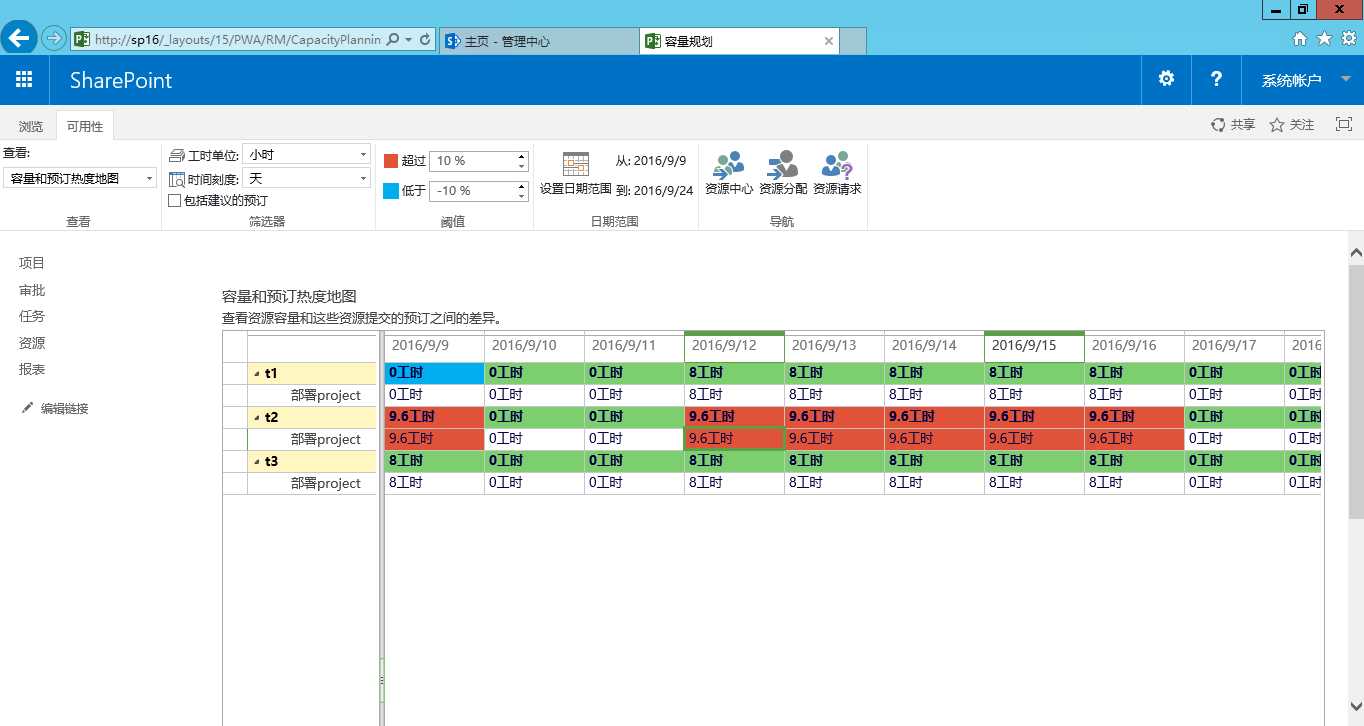Image resolution: width=1364 pixels, height=726 pixels.
Task: Close the 容量规划 browser tab
Action: (x=829, y=41)
